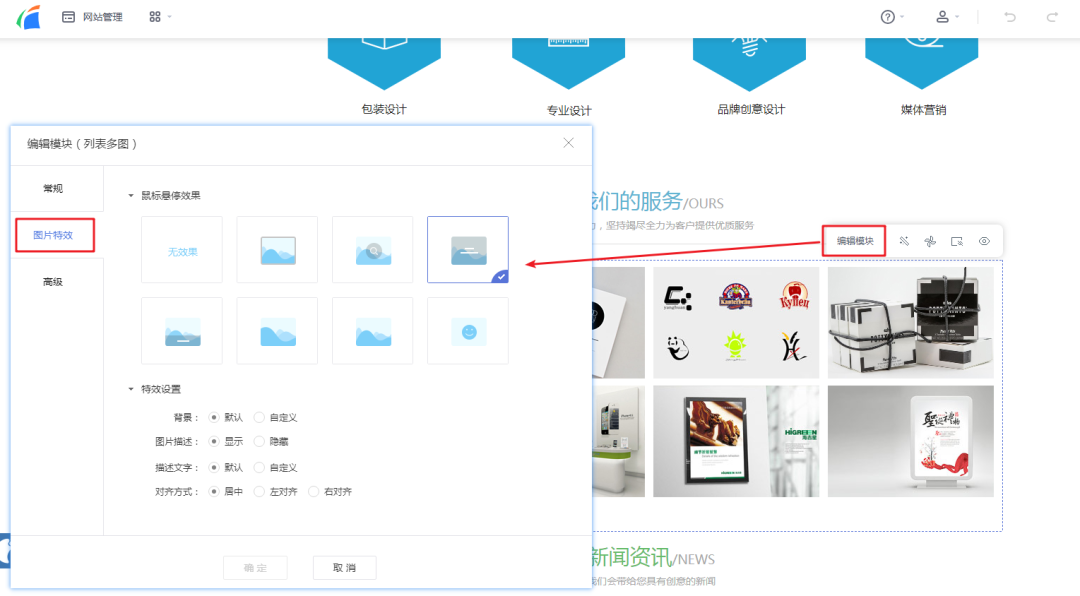The width and height of the screenshot is (1080, 596).
Task: Select the centered text overlay hover effect
Action: click(468, 249)
